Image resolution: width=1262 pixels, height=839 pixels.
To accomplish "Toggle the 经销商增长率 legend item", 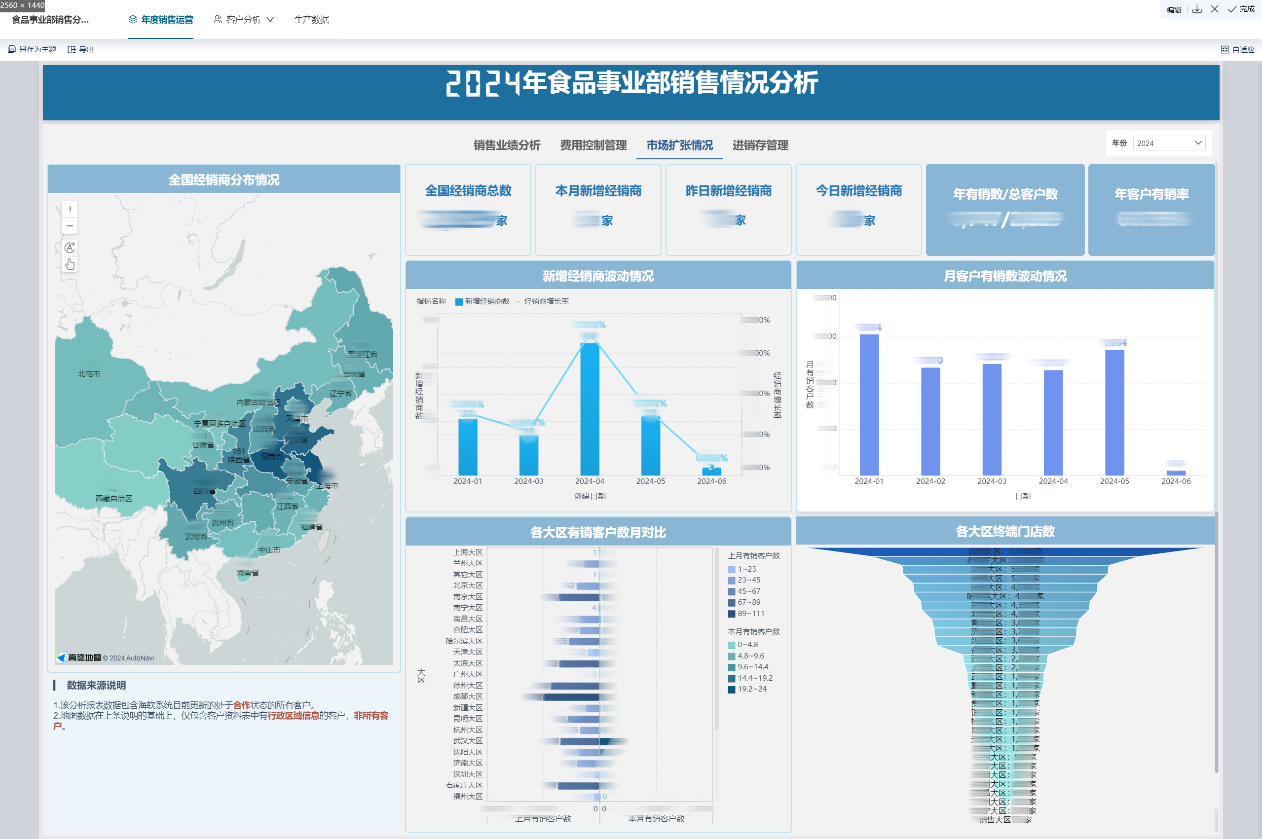I will pyautogui.click(x=541, y=301).
